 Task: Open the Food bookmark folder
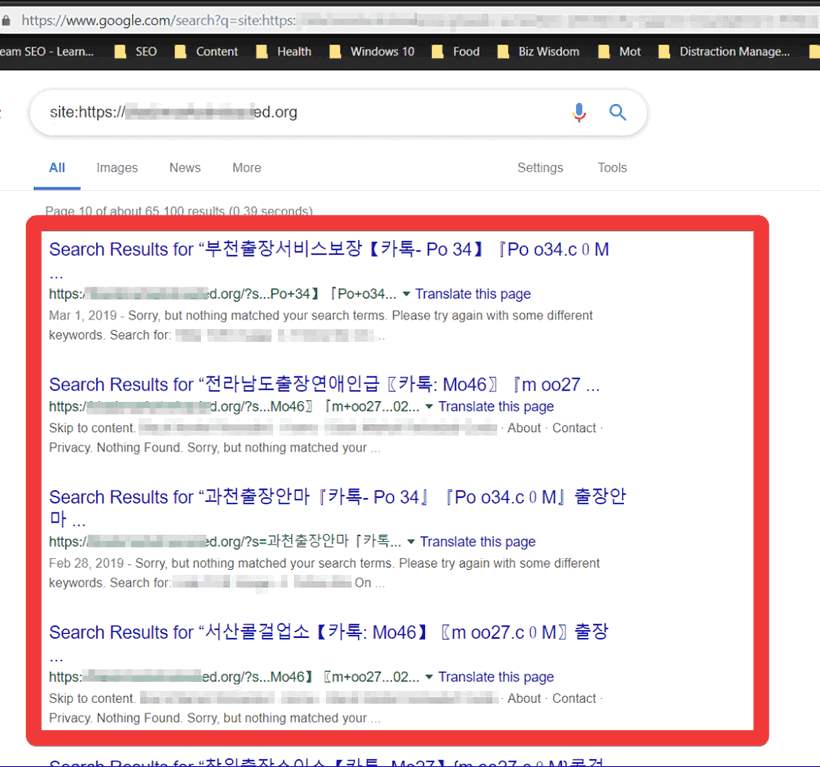(455, 52)
